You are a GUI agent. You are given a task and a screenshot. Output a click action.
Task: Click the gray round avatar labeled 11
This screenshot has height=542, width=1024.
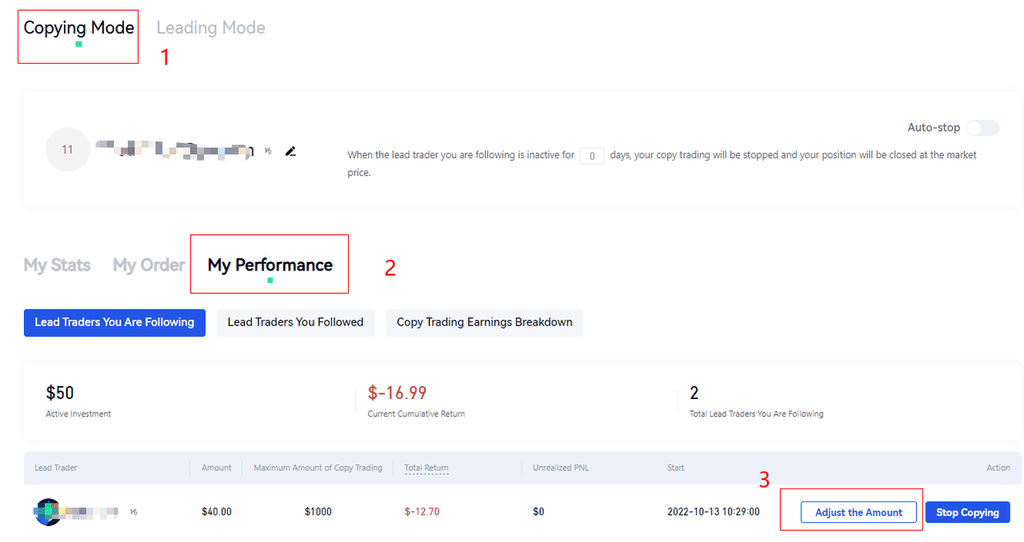pyautogui.click(x=67, y=150)
